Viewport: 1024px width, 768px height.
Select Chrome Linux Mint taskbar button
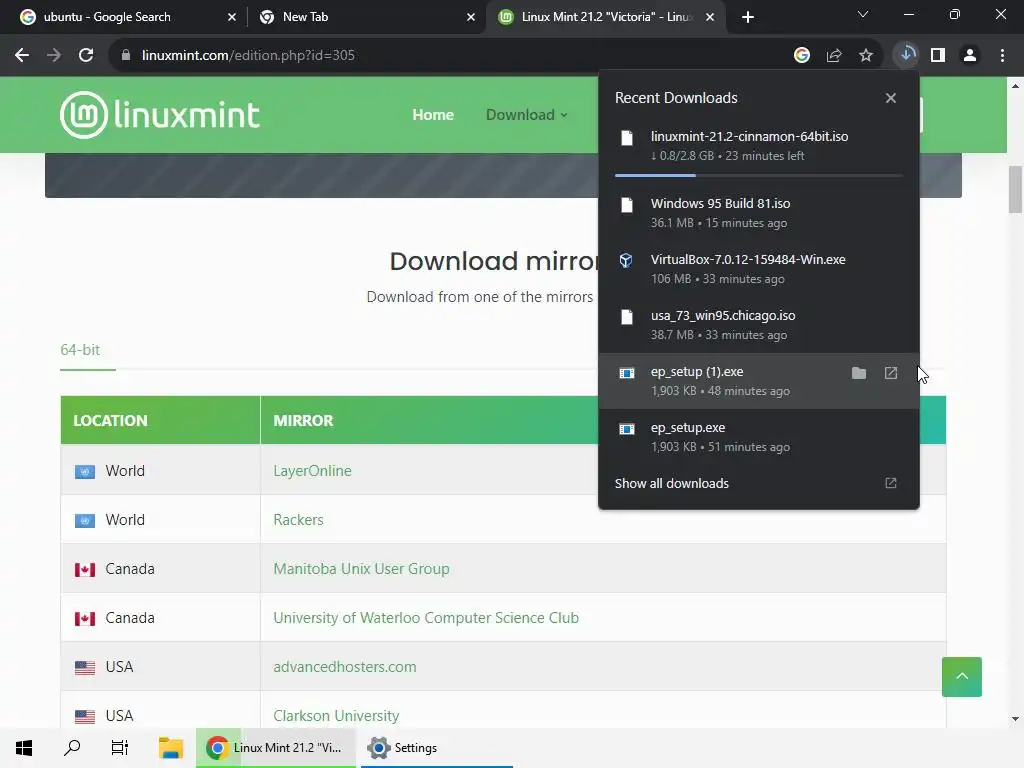[x=276, y=748]
